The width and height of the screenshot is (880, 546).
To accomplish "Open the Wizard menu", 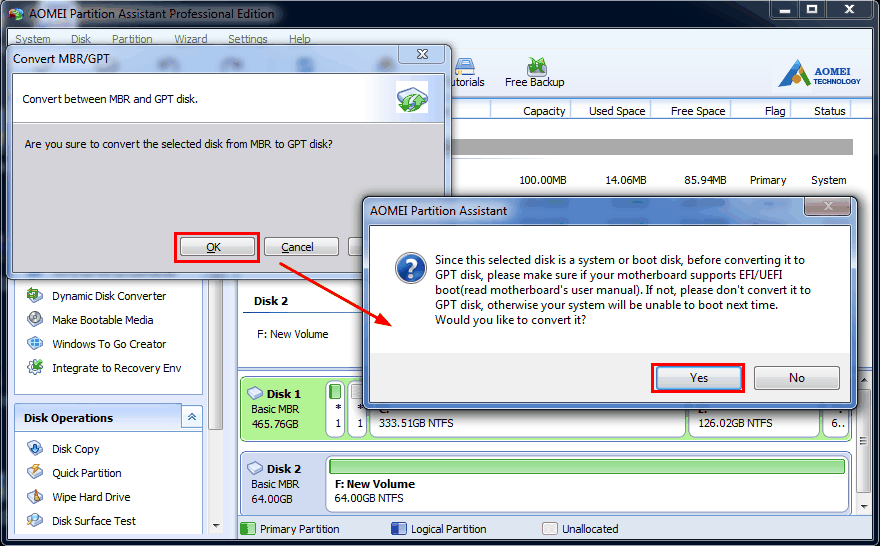I will [191, 39].
